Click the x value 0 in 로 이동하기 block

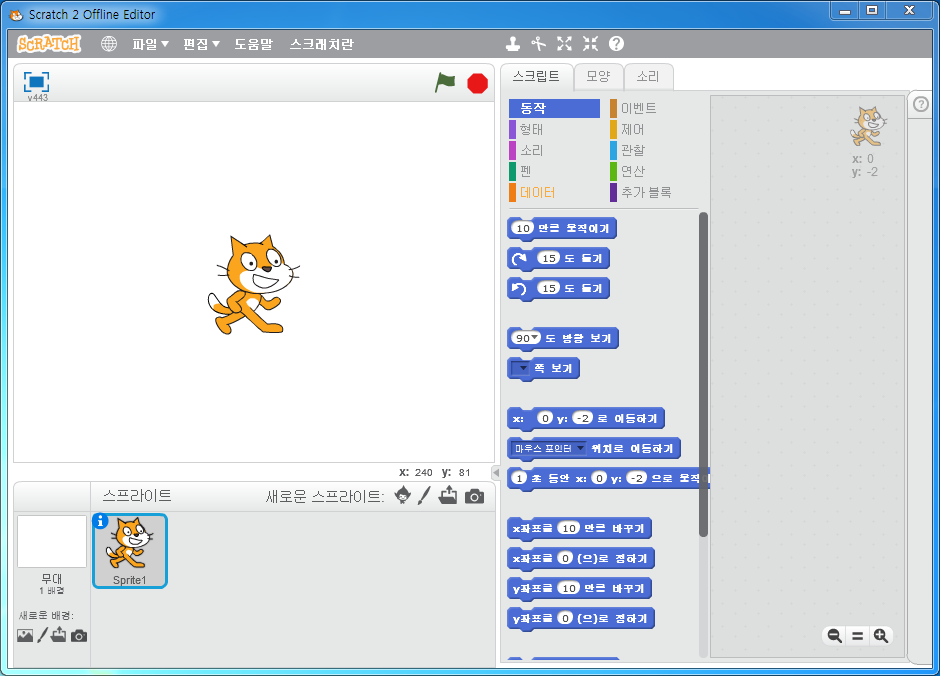tap(544, 418)
